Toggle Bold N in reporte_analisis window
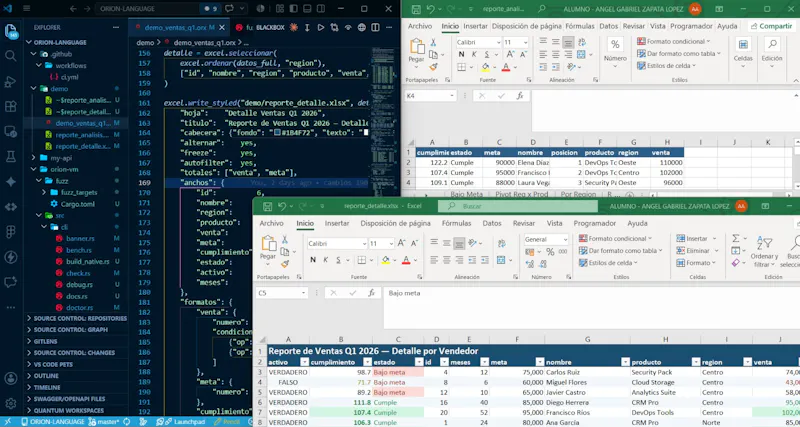Screen dimensions: 800x427 [461, 54]
